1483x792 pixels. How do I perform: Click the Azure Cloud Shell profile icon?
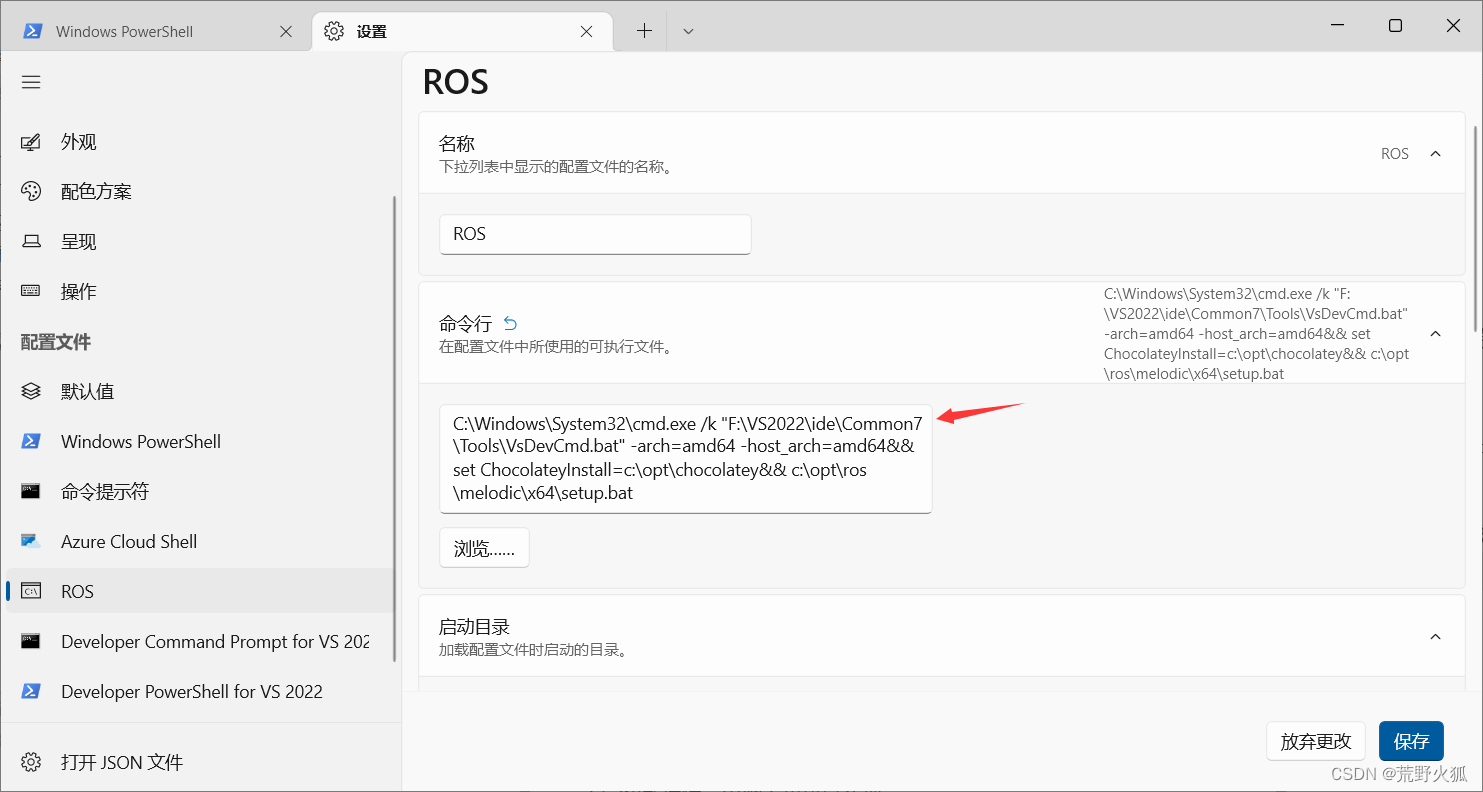click(x=31, y=541)
